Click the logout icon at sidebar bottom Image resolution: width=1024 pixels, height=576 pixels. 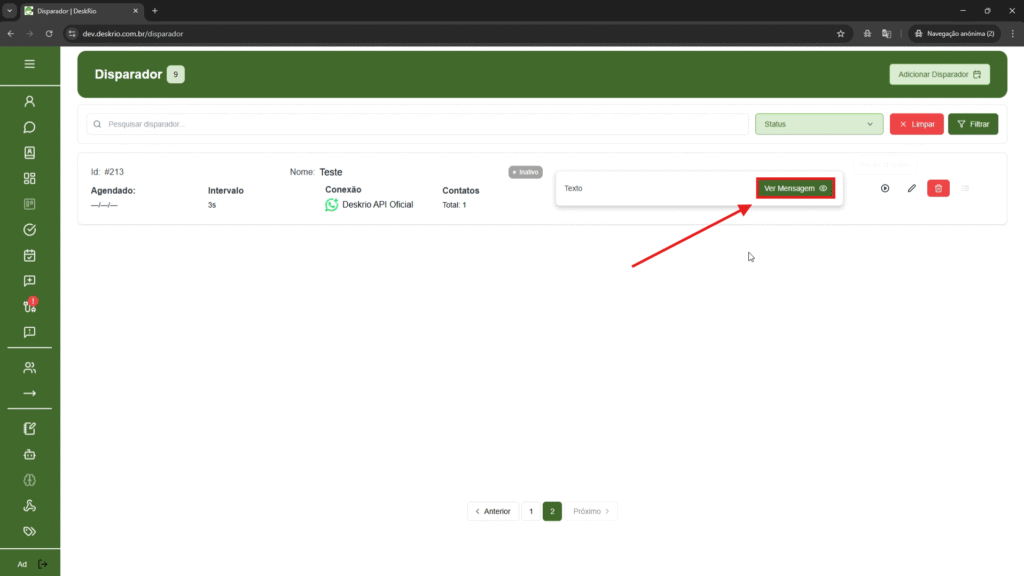pos(42,564)
